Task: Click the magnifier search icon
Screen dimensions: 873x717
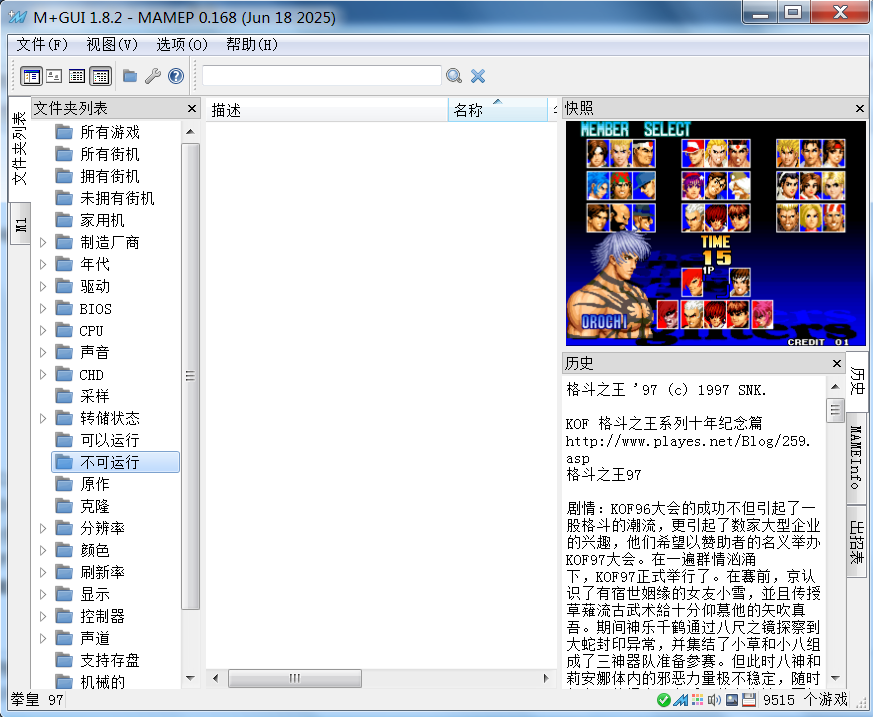Action: 454,76
